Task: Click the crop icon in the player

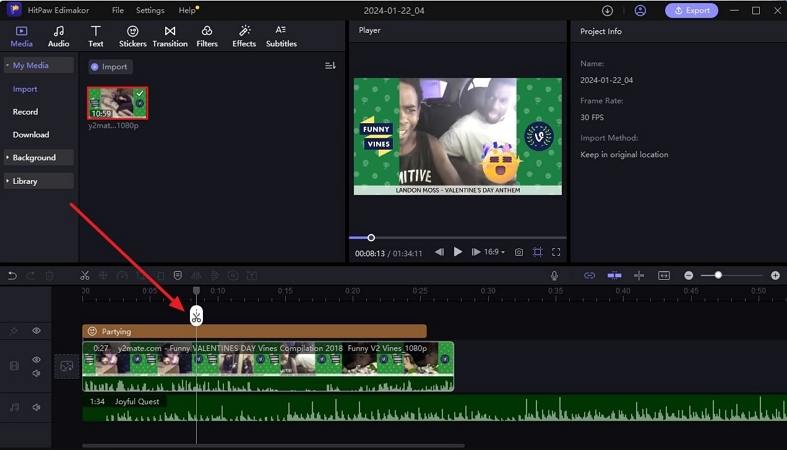Action: [x=537, y=252]
